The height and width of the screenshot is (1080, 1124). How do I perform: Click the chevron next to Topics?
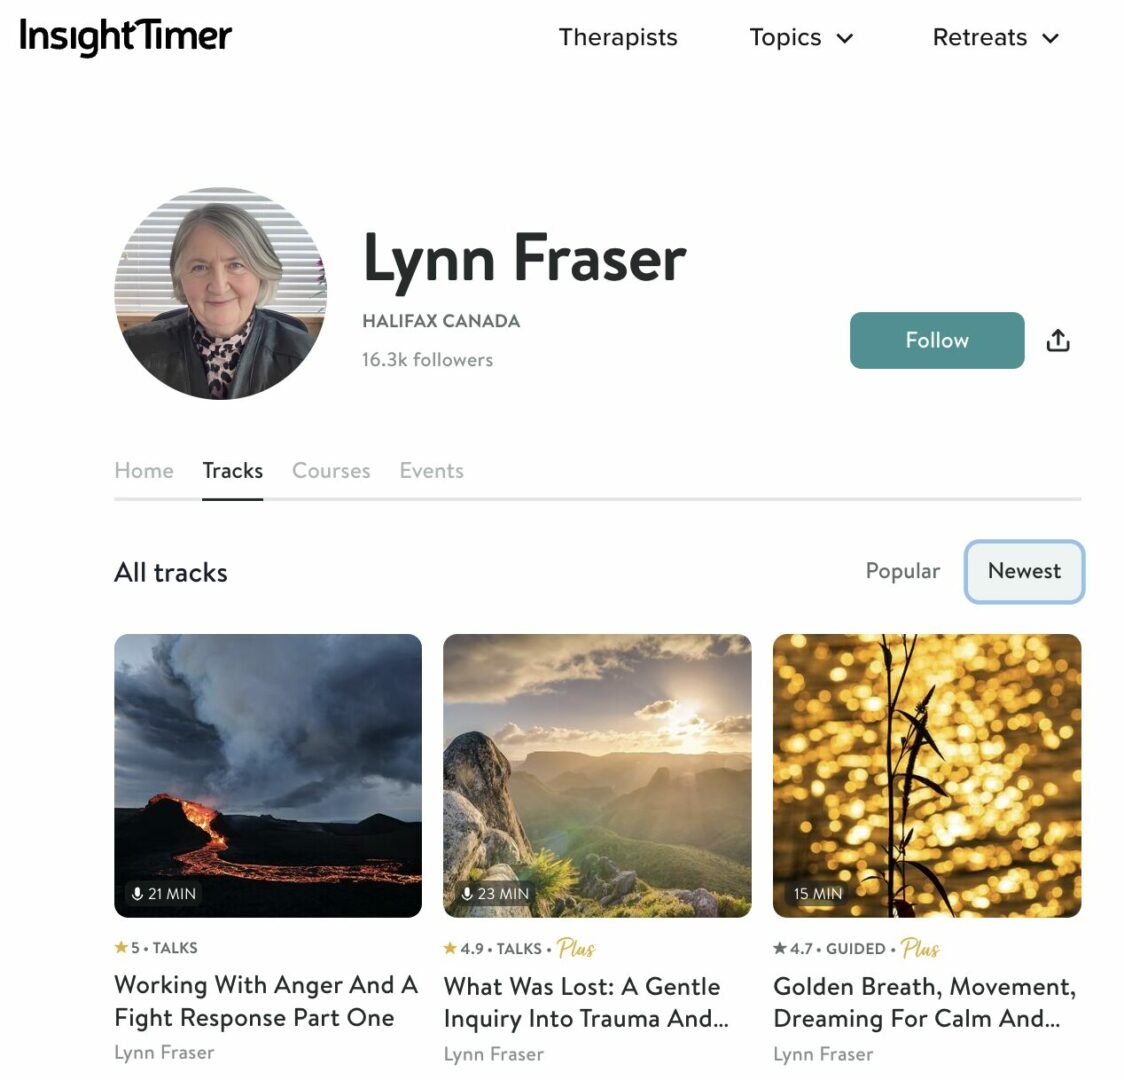click(845, 38)
